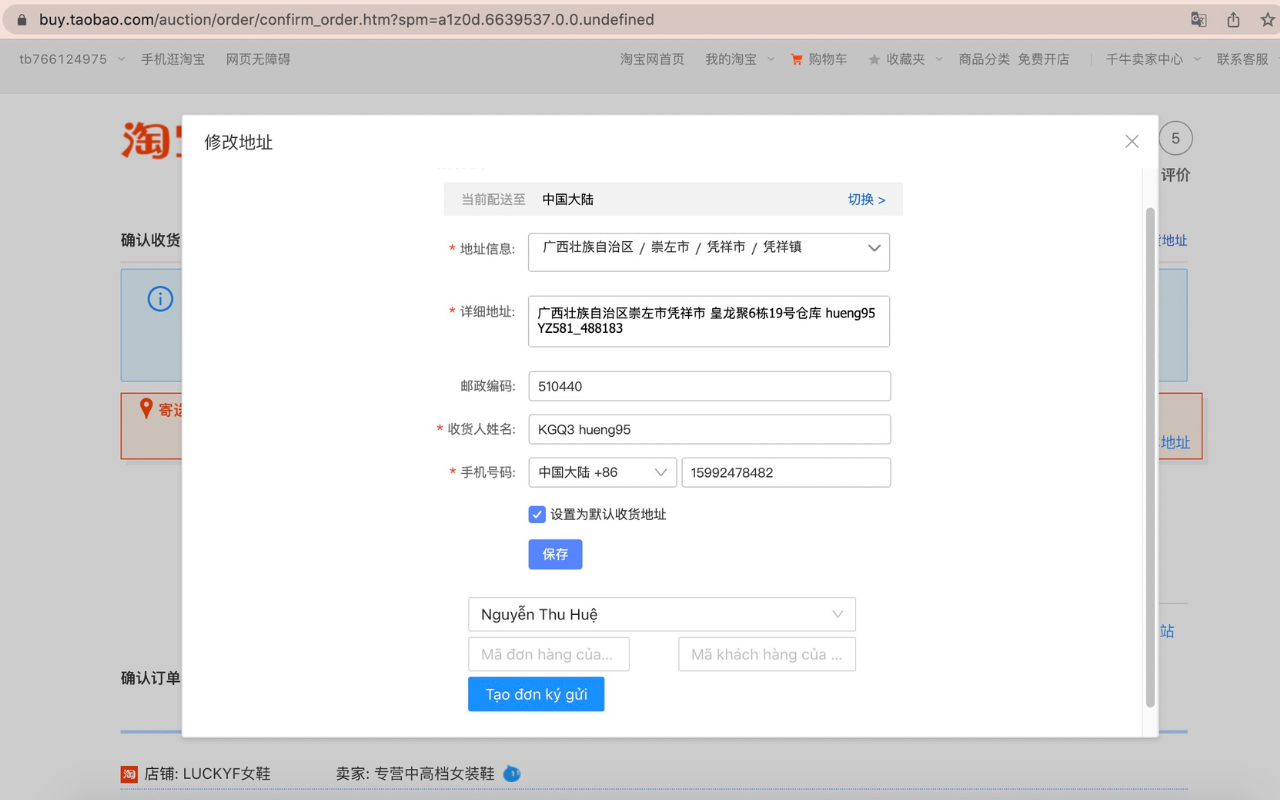This screenshot has height=800, width=1280.
Task: Click the LUCKYF女鞋 shop name
Action: point(227,774)
